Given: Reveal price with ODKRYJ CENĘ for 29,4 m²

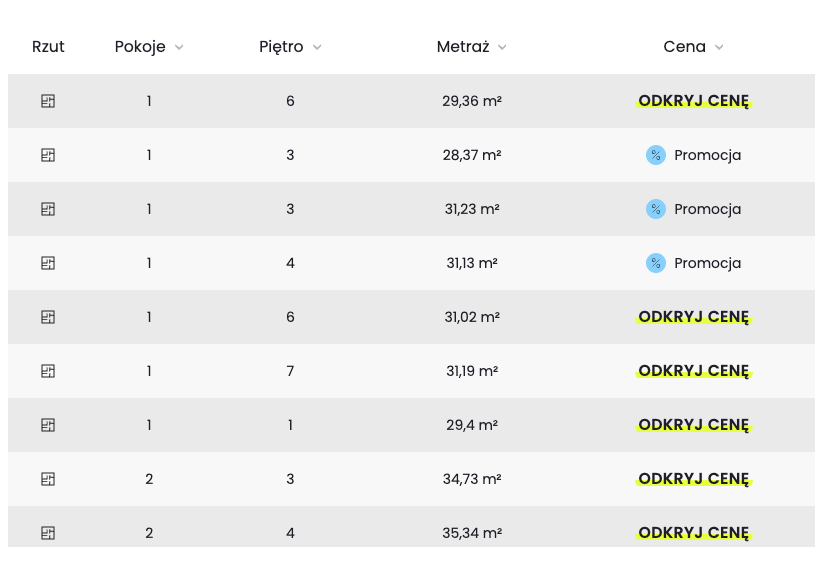Looking at the screenshot, I should coord(693,425).
